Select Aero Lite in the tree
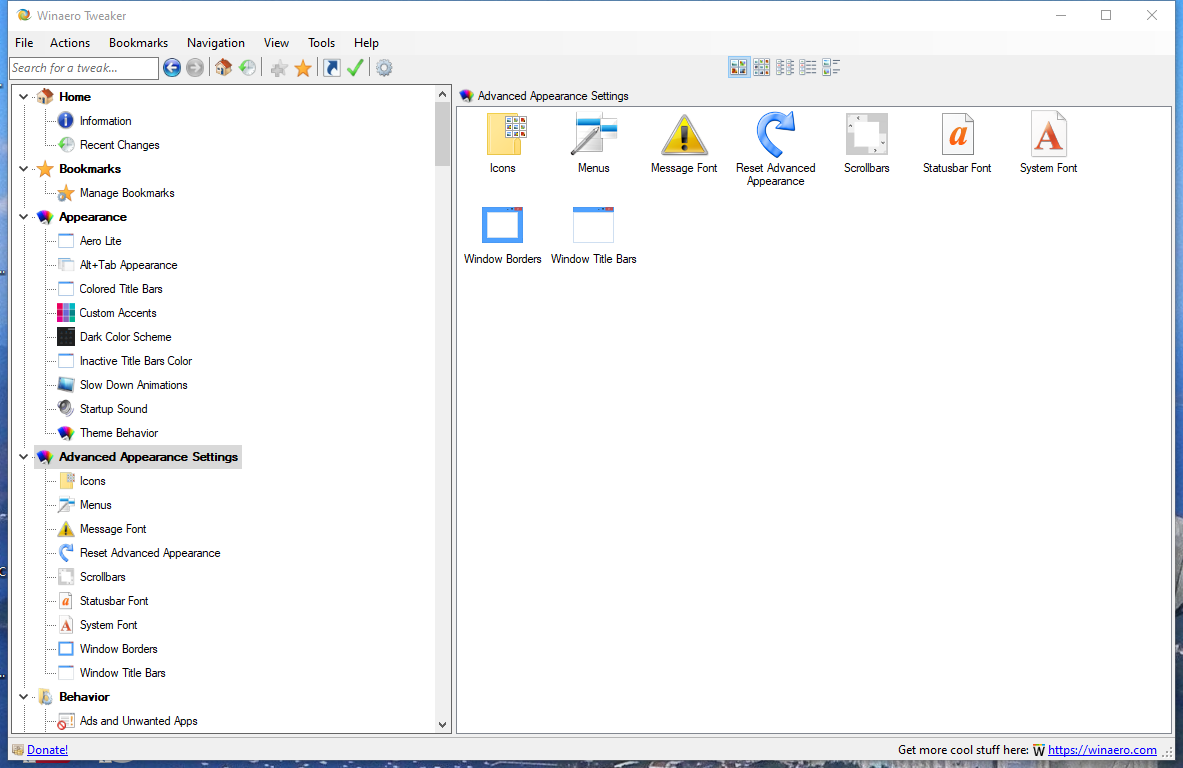Image resolution: width=1183 pixels, height=768 pixels. 100,241
